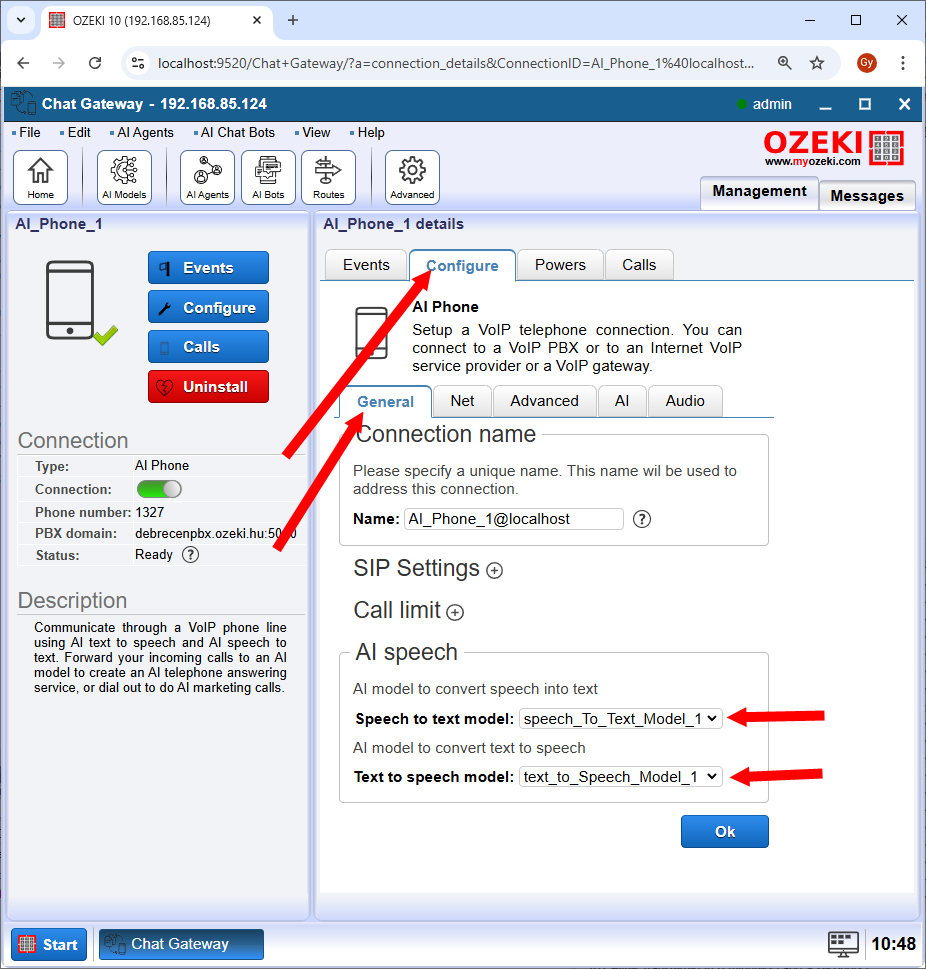Close the OZEKI 10 browser tab
Screen dimensions: 926x969
pyautogui.click(x=257, y=20)
